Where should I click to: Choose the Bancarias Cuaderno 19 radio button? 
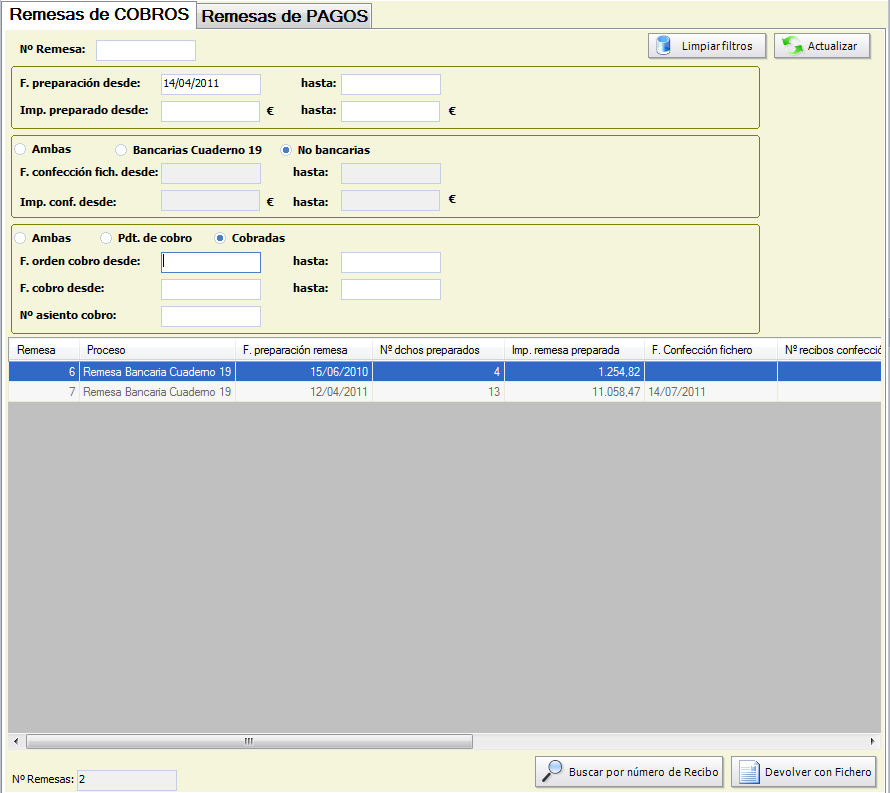coord(120,150)
